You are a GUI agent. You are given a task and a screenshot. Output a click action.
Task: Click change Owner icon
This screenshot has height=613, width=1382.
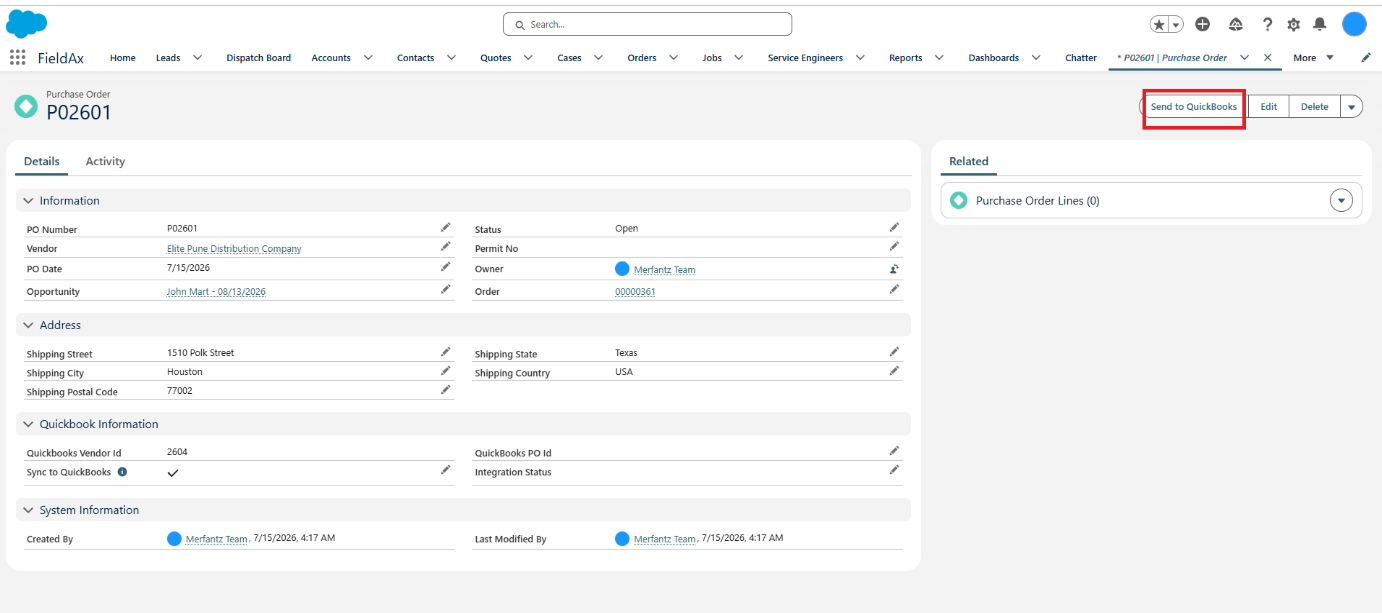[x=894, y=269]
